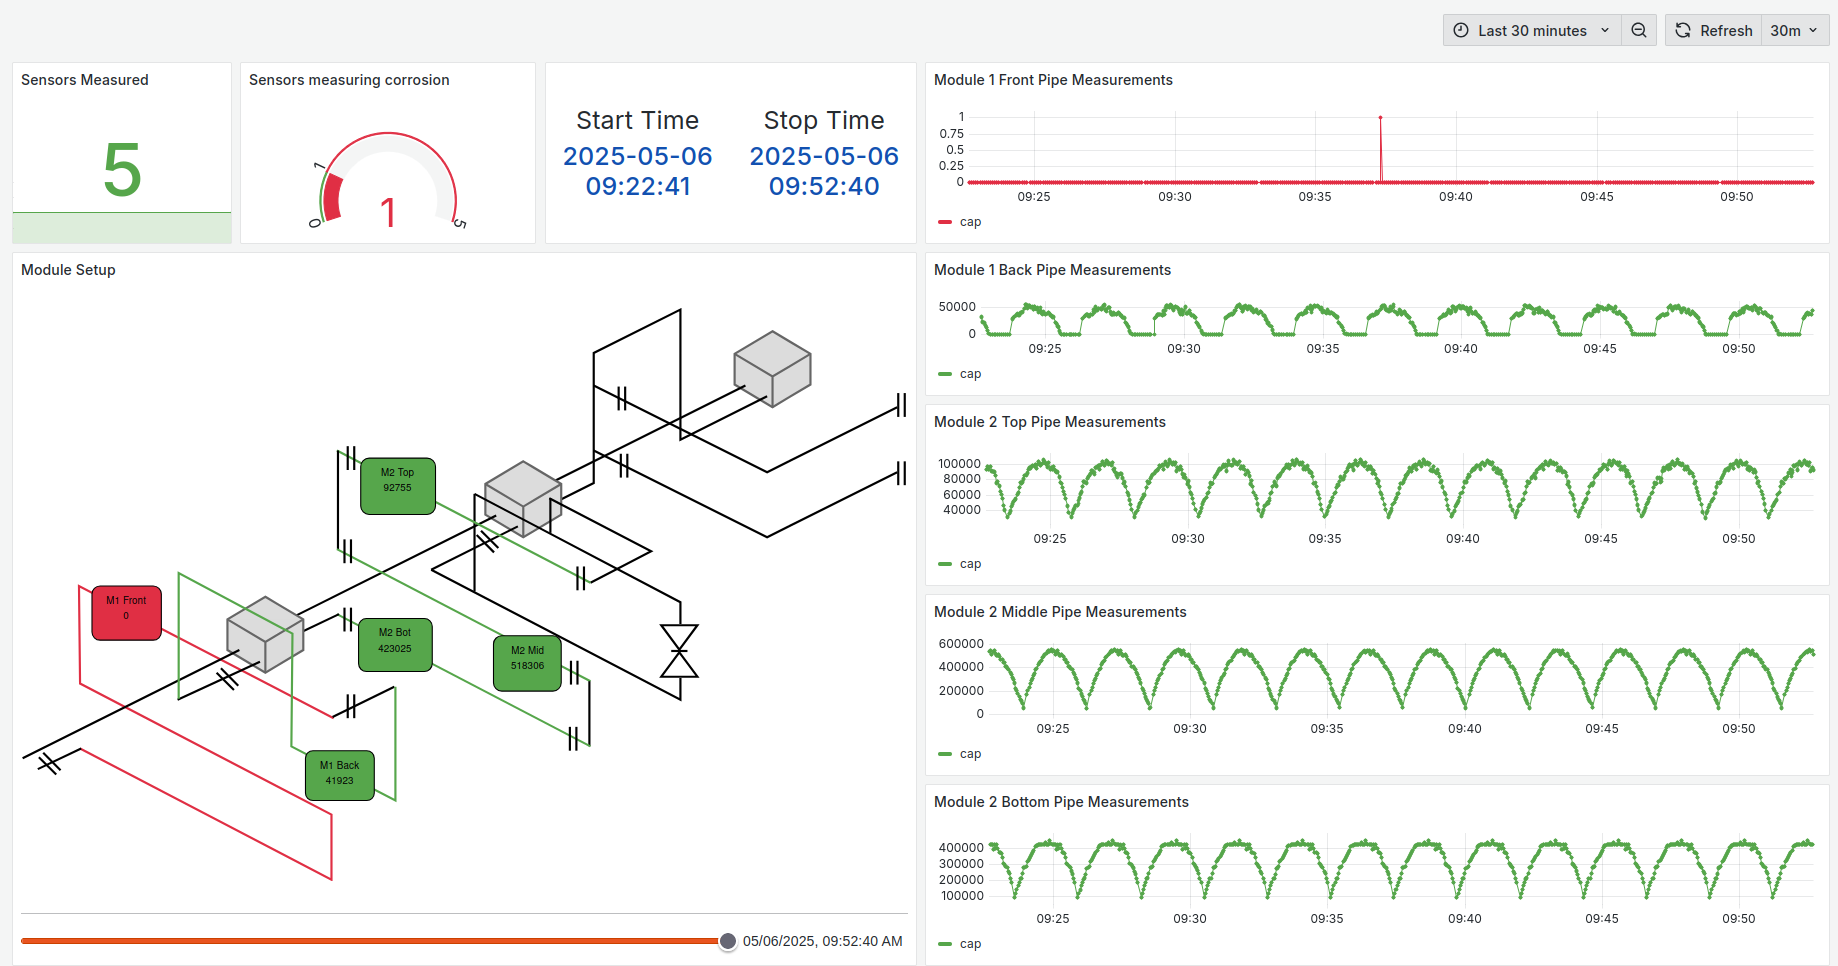Toggle cap series in Module 2 Top legend
The height and width of the screenshot is (966, 1838).
coord(969,564)
